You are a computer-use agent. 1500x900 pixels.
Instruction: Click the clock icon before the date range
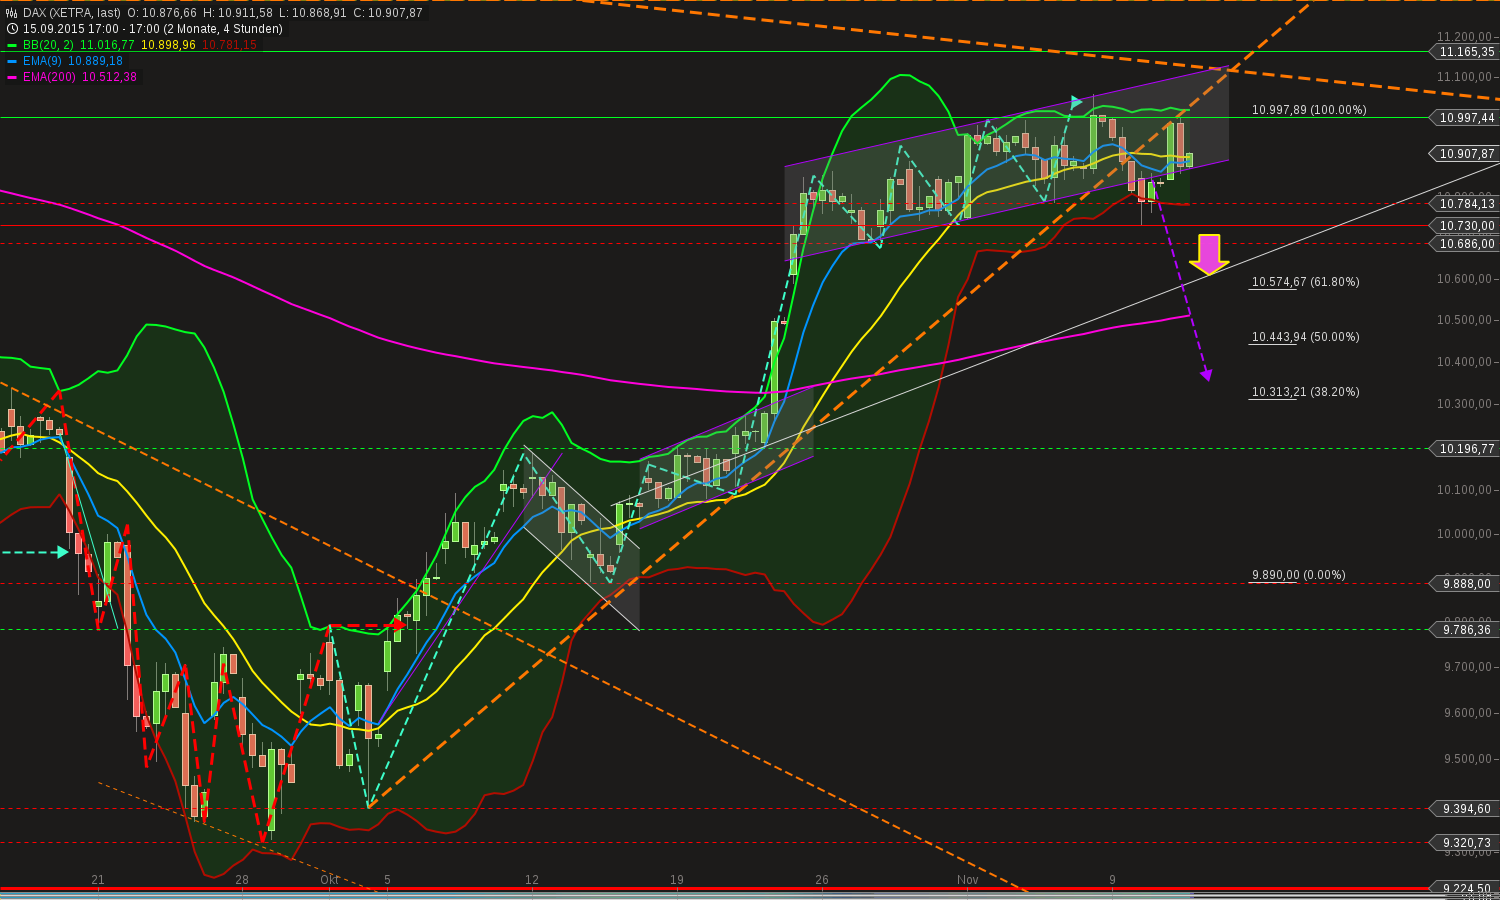pyautogui.click(x=12, y=29)
